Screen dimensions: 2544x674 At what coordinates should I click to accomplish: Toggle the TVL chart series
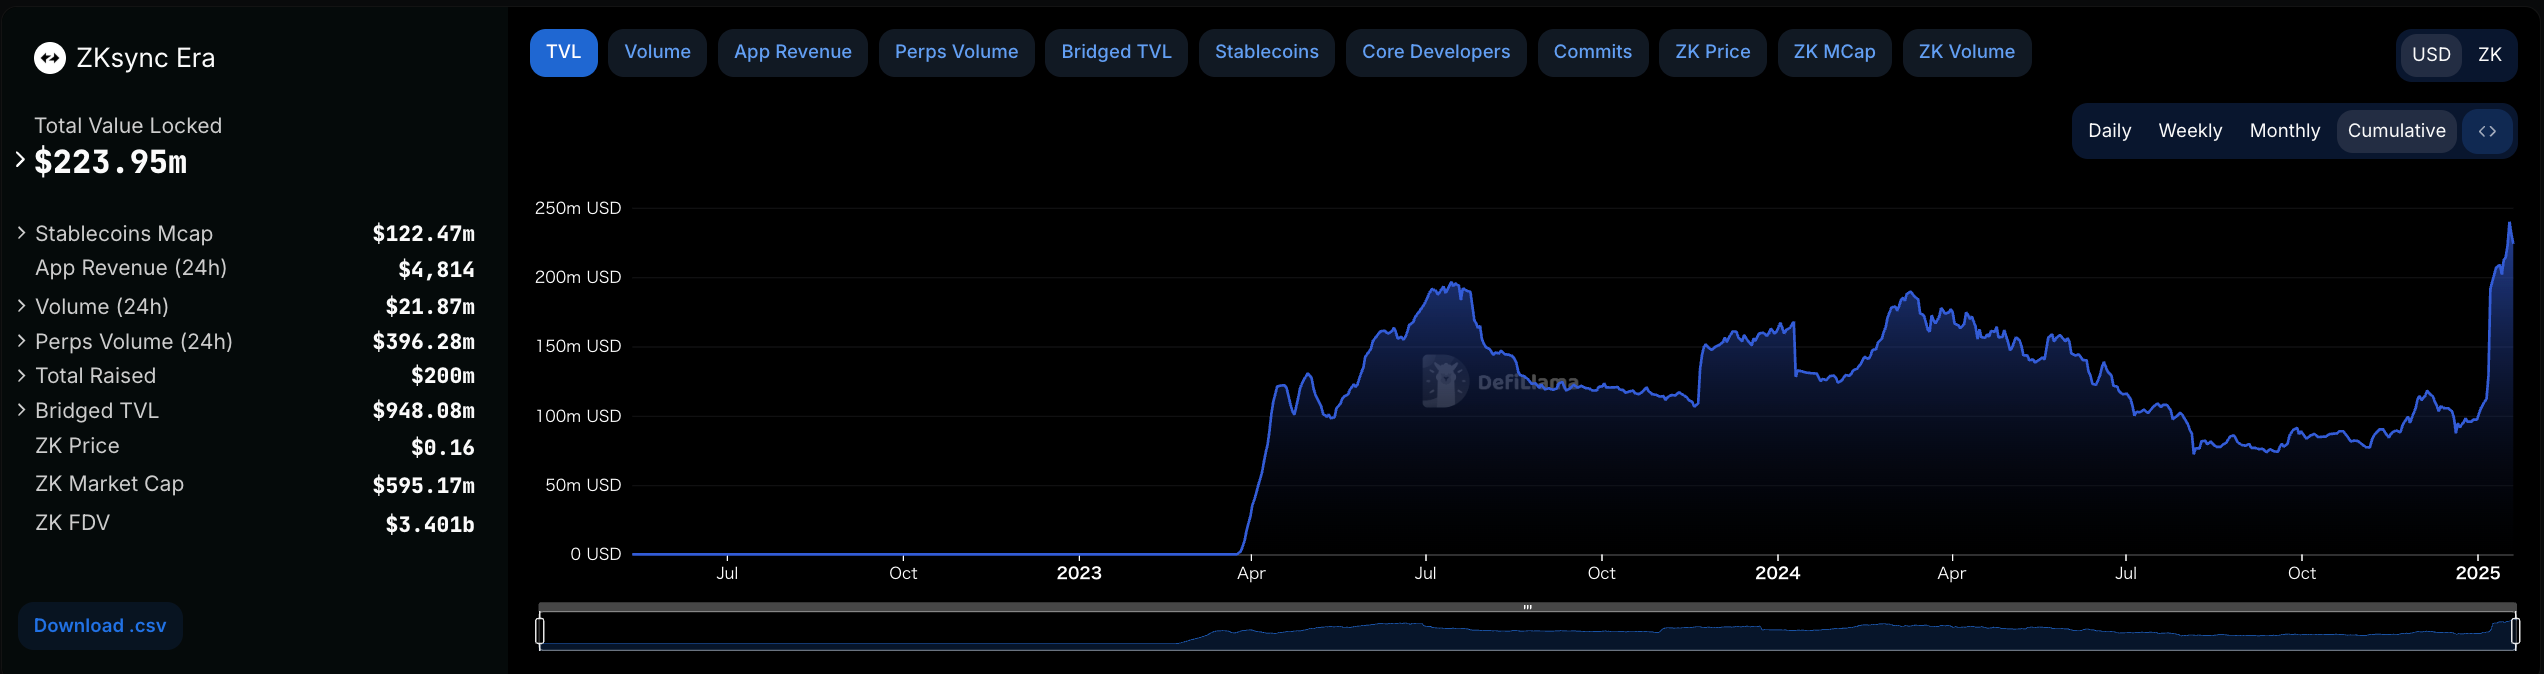point(563,52)
